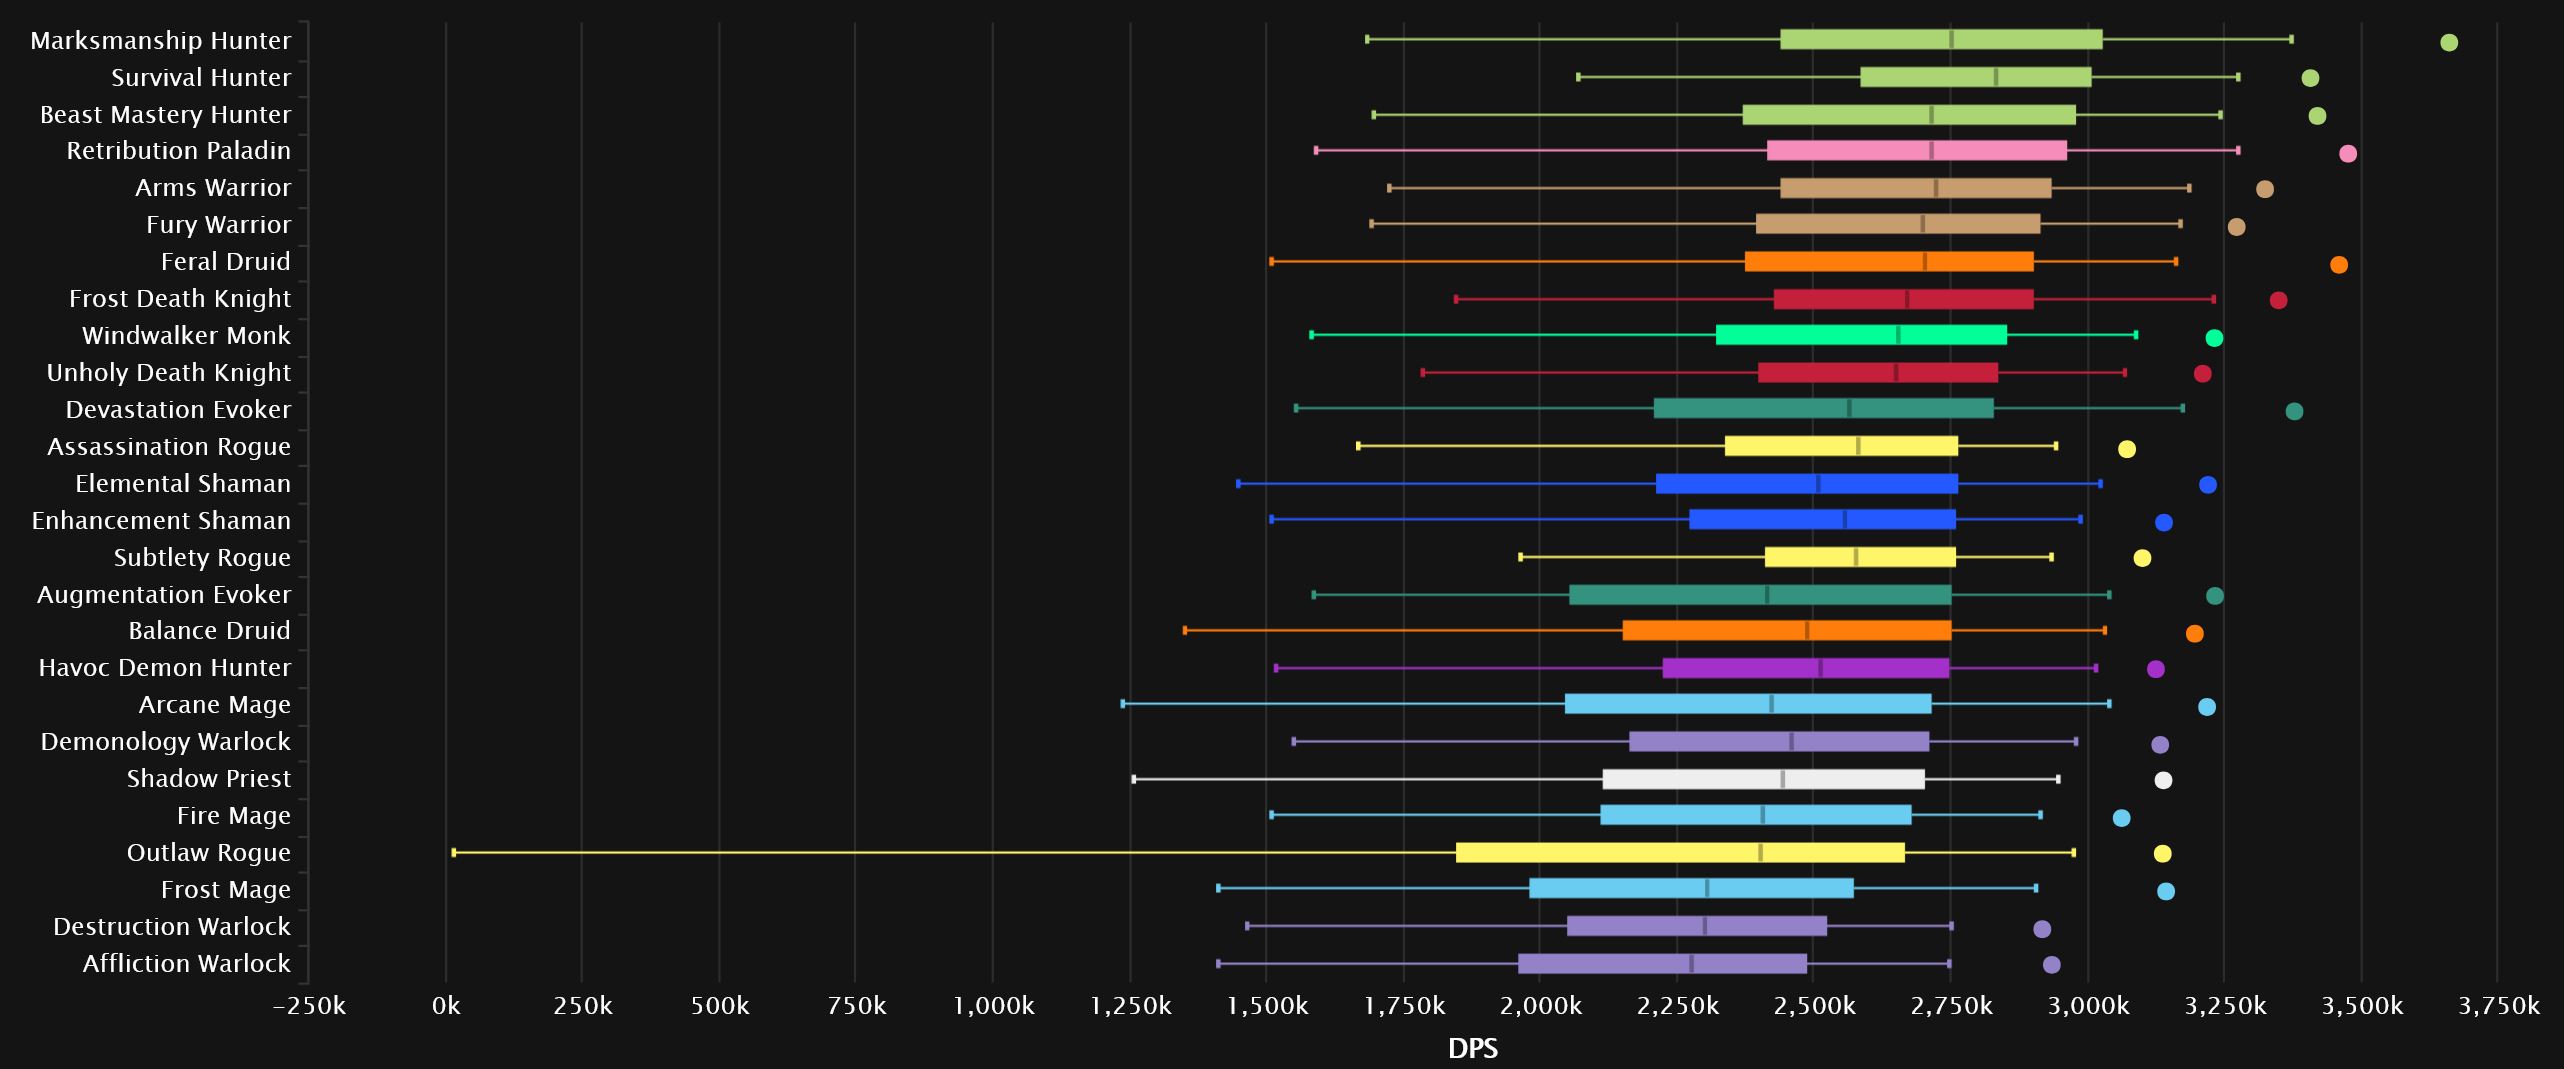Click the Feral Druid label
This screenshot has width=2564, height=1069.
pos(226,262)
